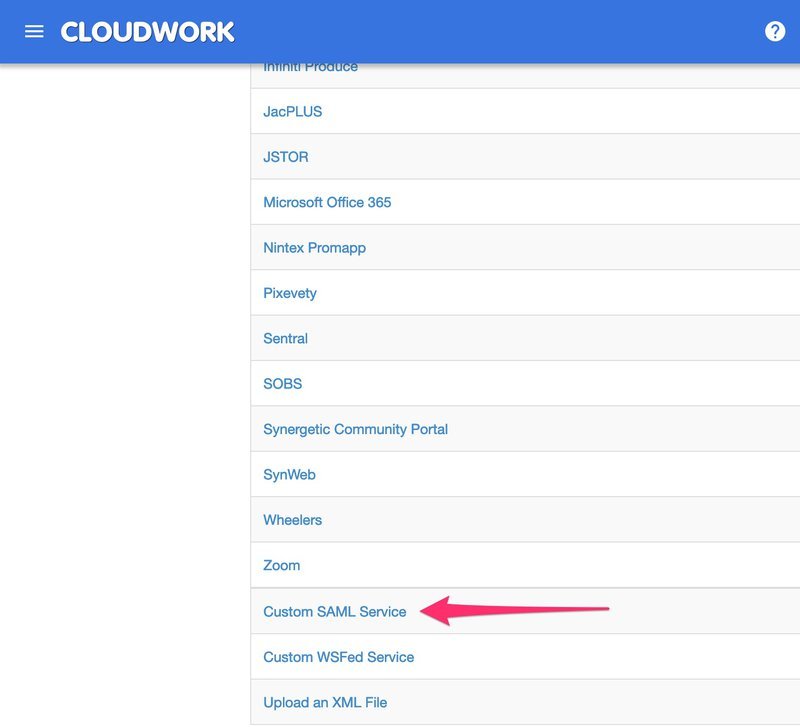Select the Wheelers entry
800x727 pixels.
(x=290, y=519)
